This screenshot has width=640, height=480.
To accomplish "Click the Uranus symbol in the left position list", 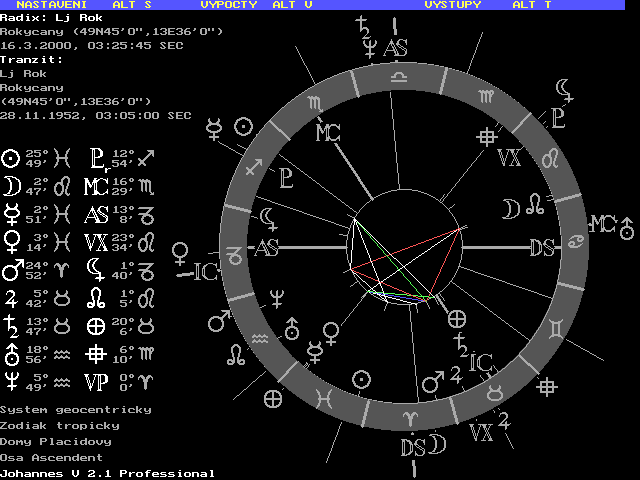I will coord(11,353).
